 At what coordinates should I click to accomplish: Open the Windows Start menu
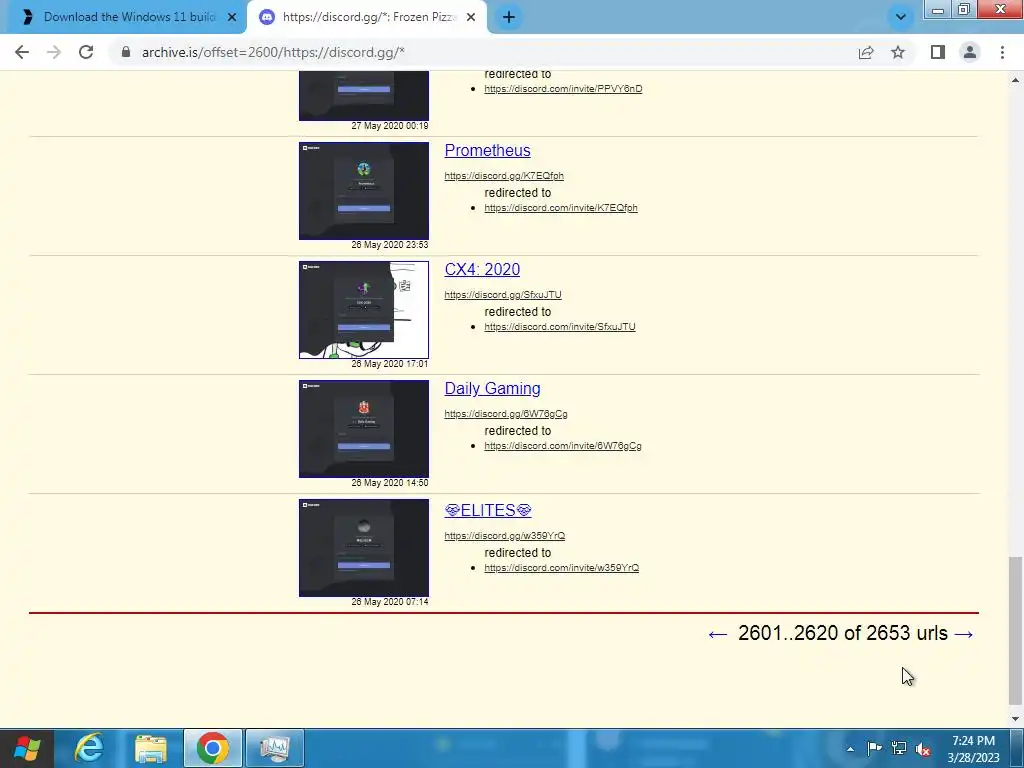(26, 748)
